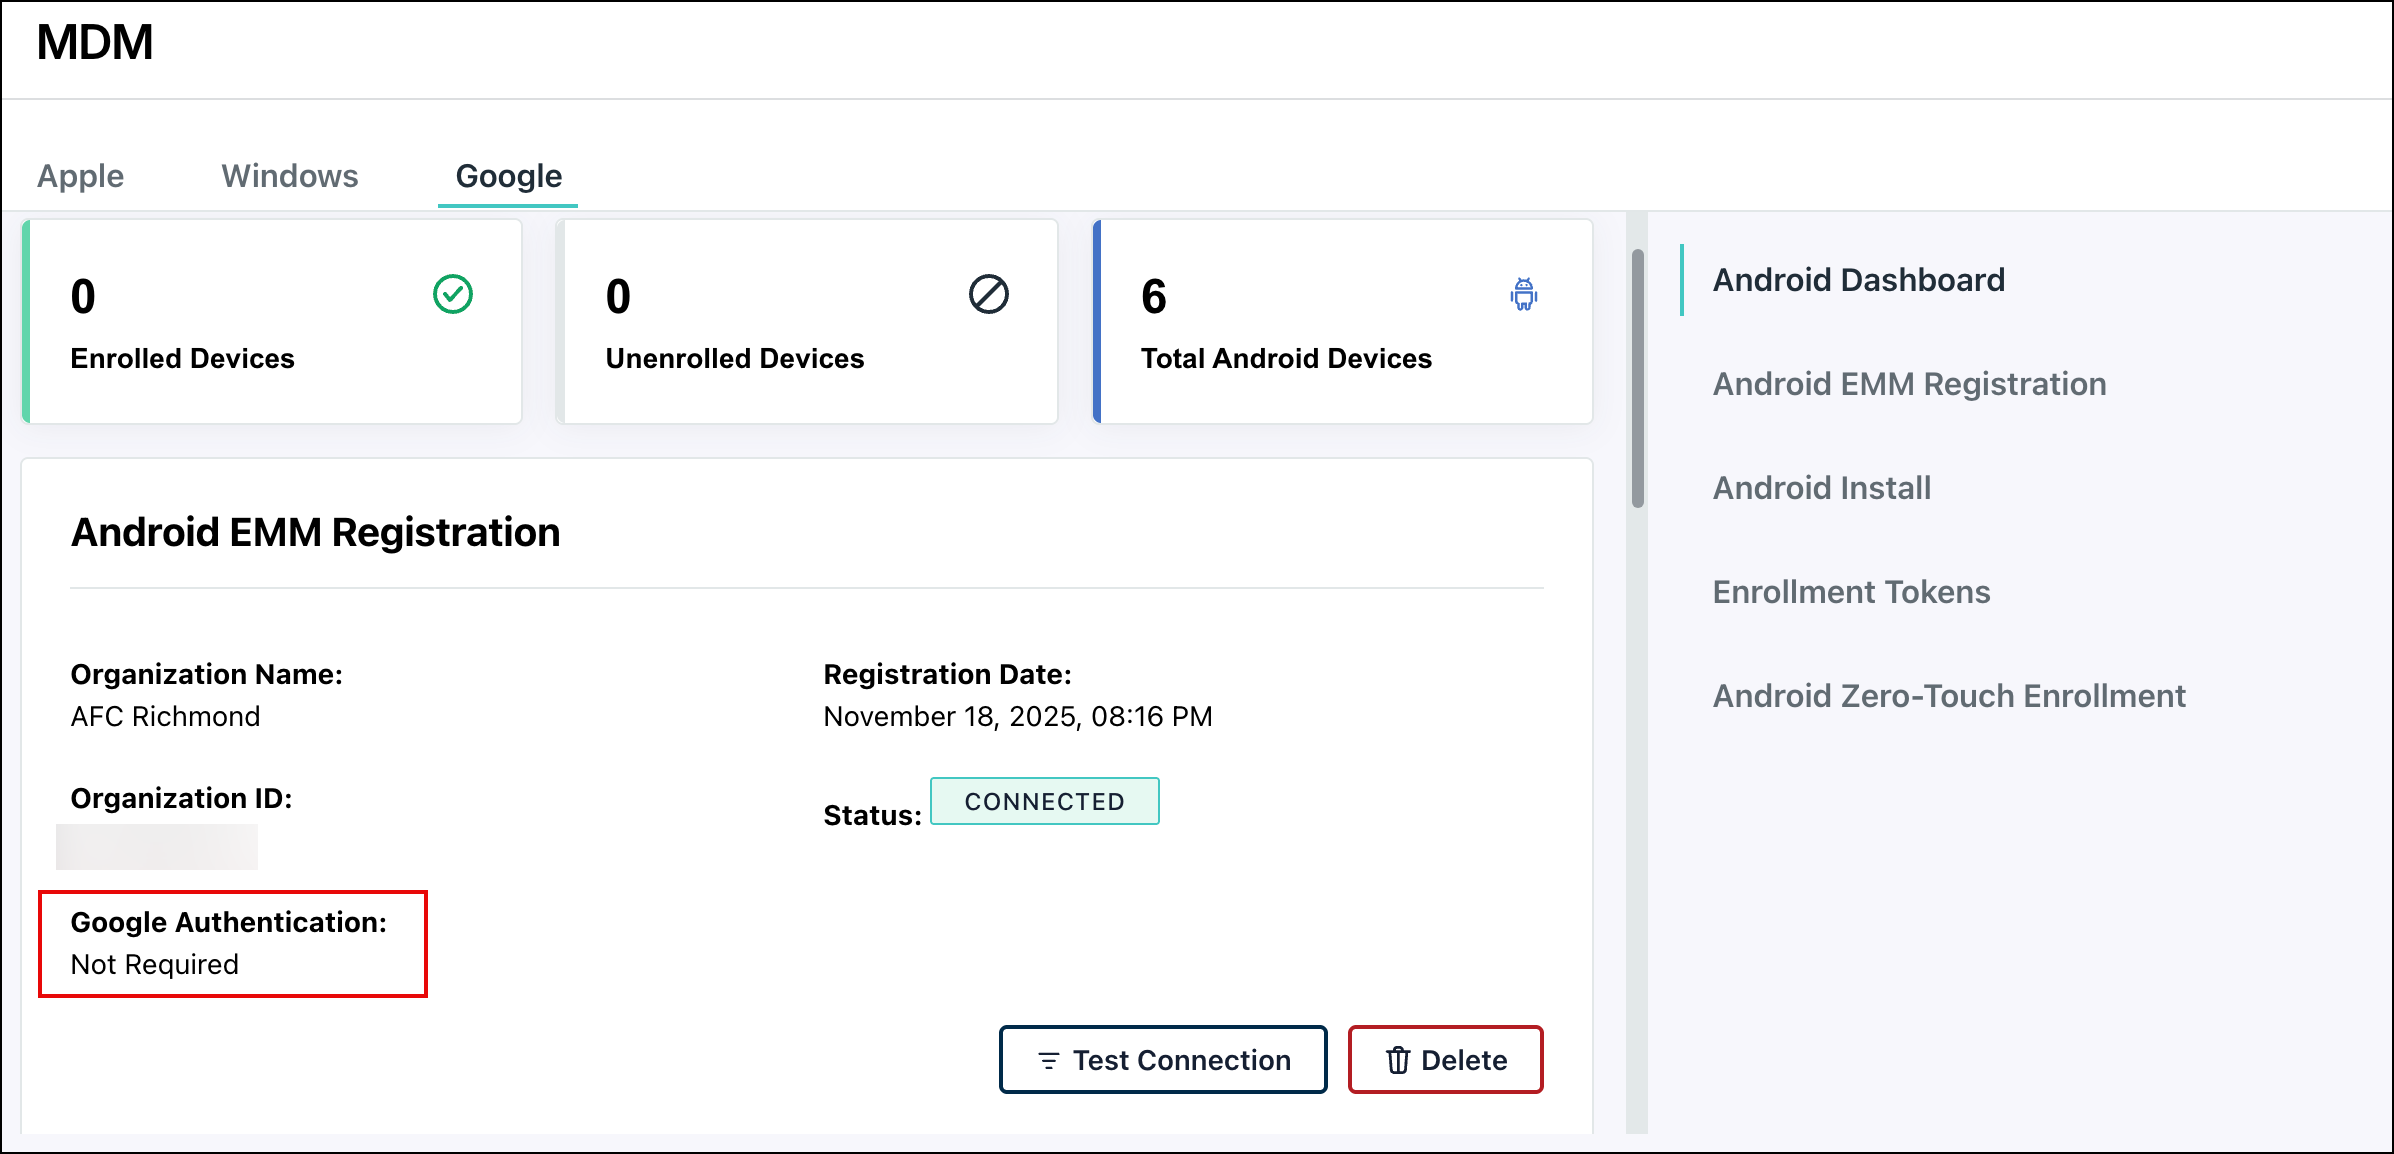Click the blocked-circle icon on Unenrolled Devices card
Screen dimensions: 2394x1154
pyautogui.click(x=988, y=294)
